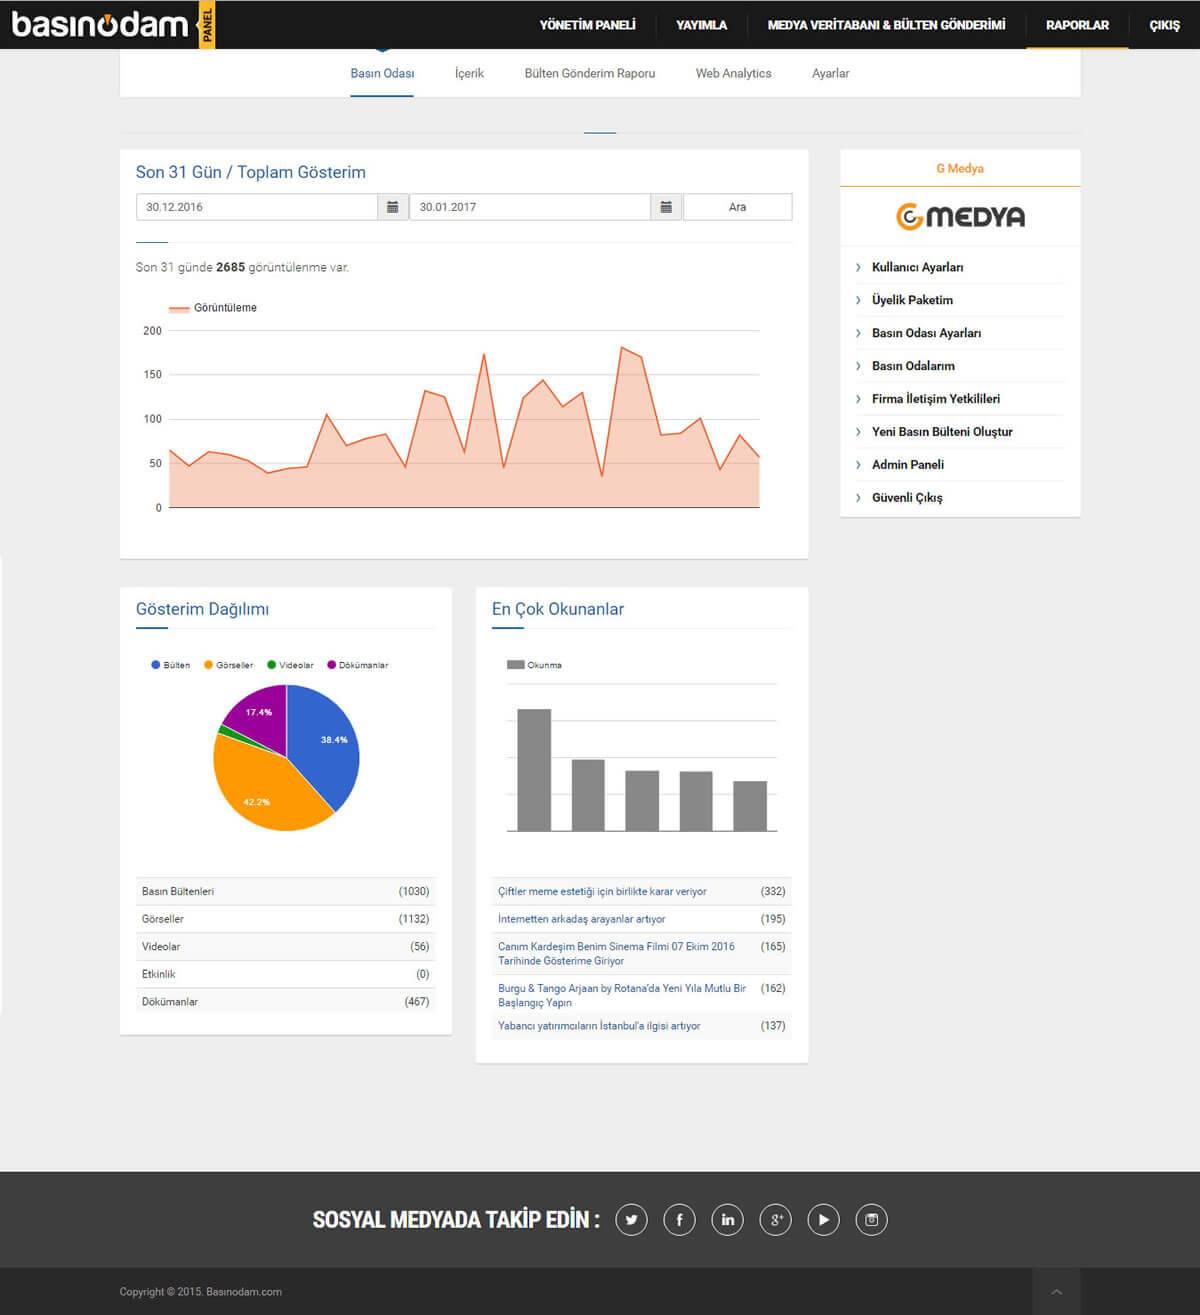
Task: Click the Facebook icon in footer
Action: click(679, 1220)
